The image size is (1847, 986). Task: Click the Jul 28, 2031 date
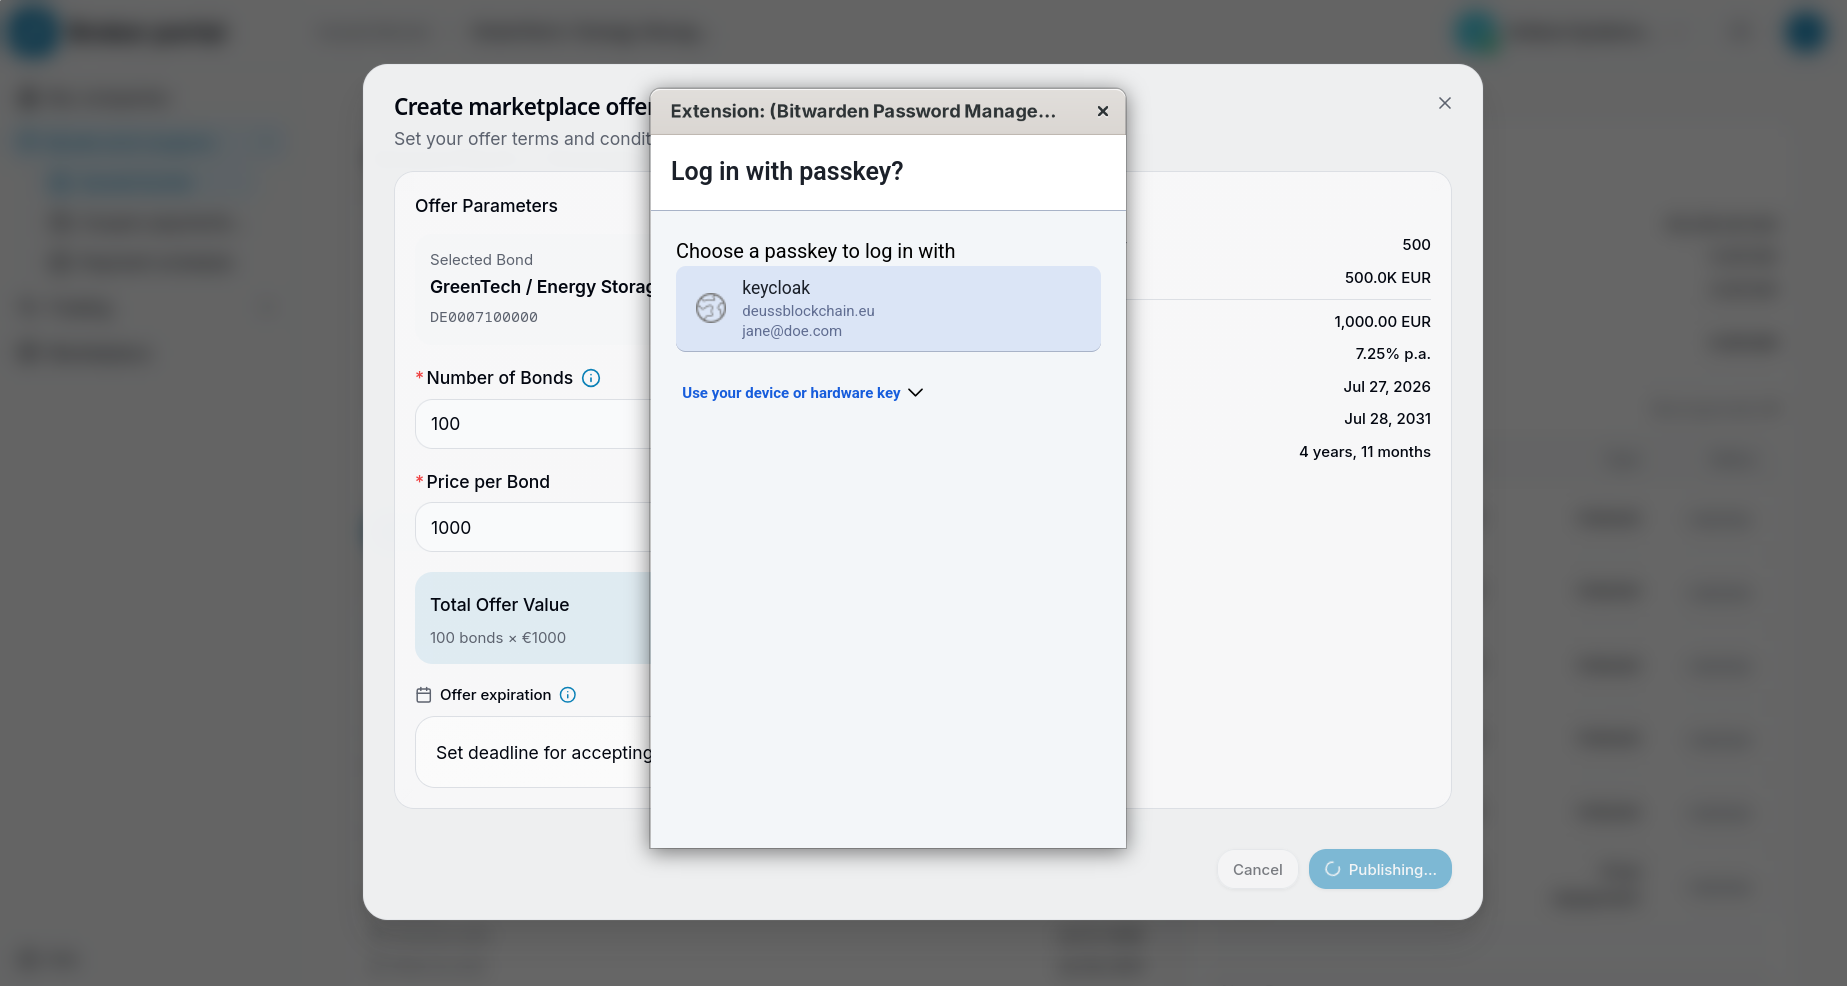[x=1387, y=419]
